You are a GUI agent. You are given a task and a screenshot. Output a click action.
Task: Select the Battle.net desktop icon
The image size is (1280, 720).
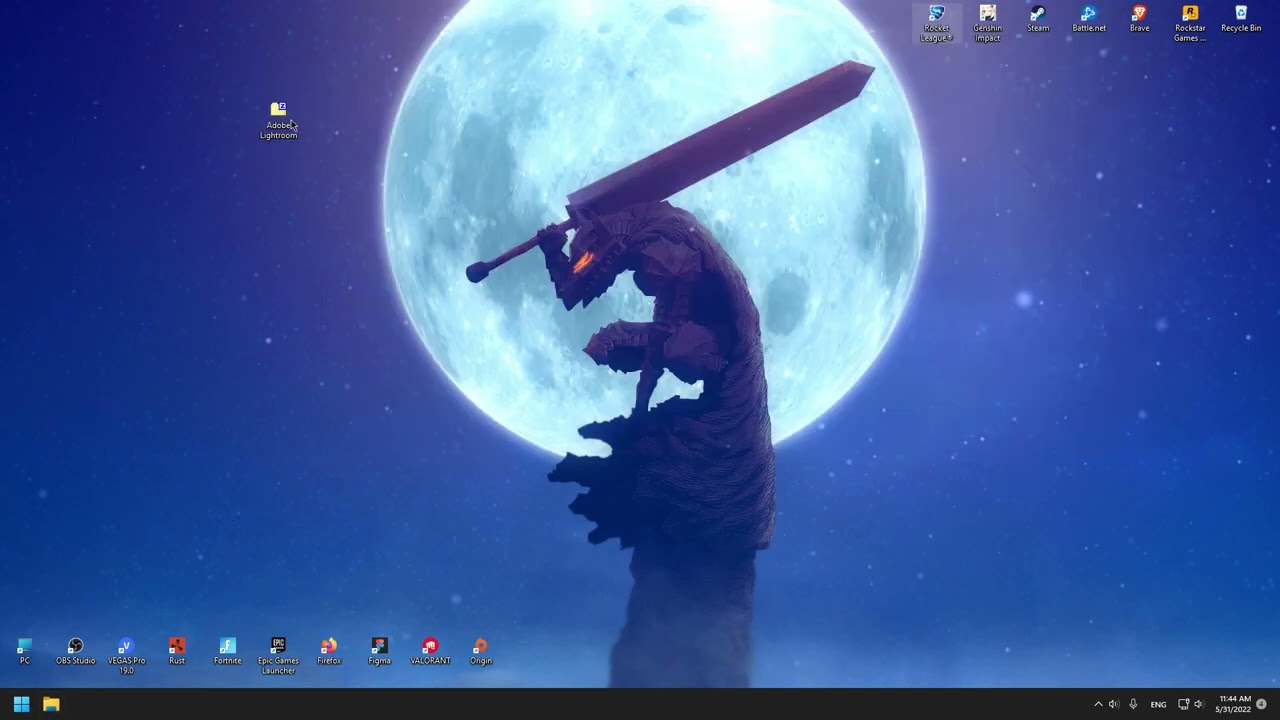(x=1089, y=19)
